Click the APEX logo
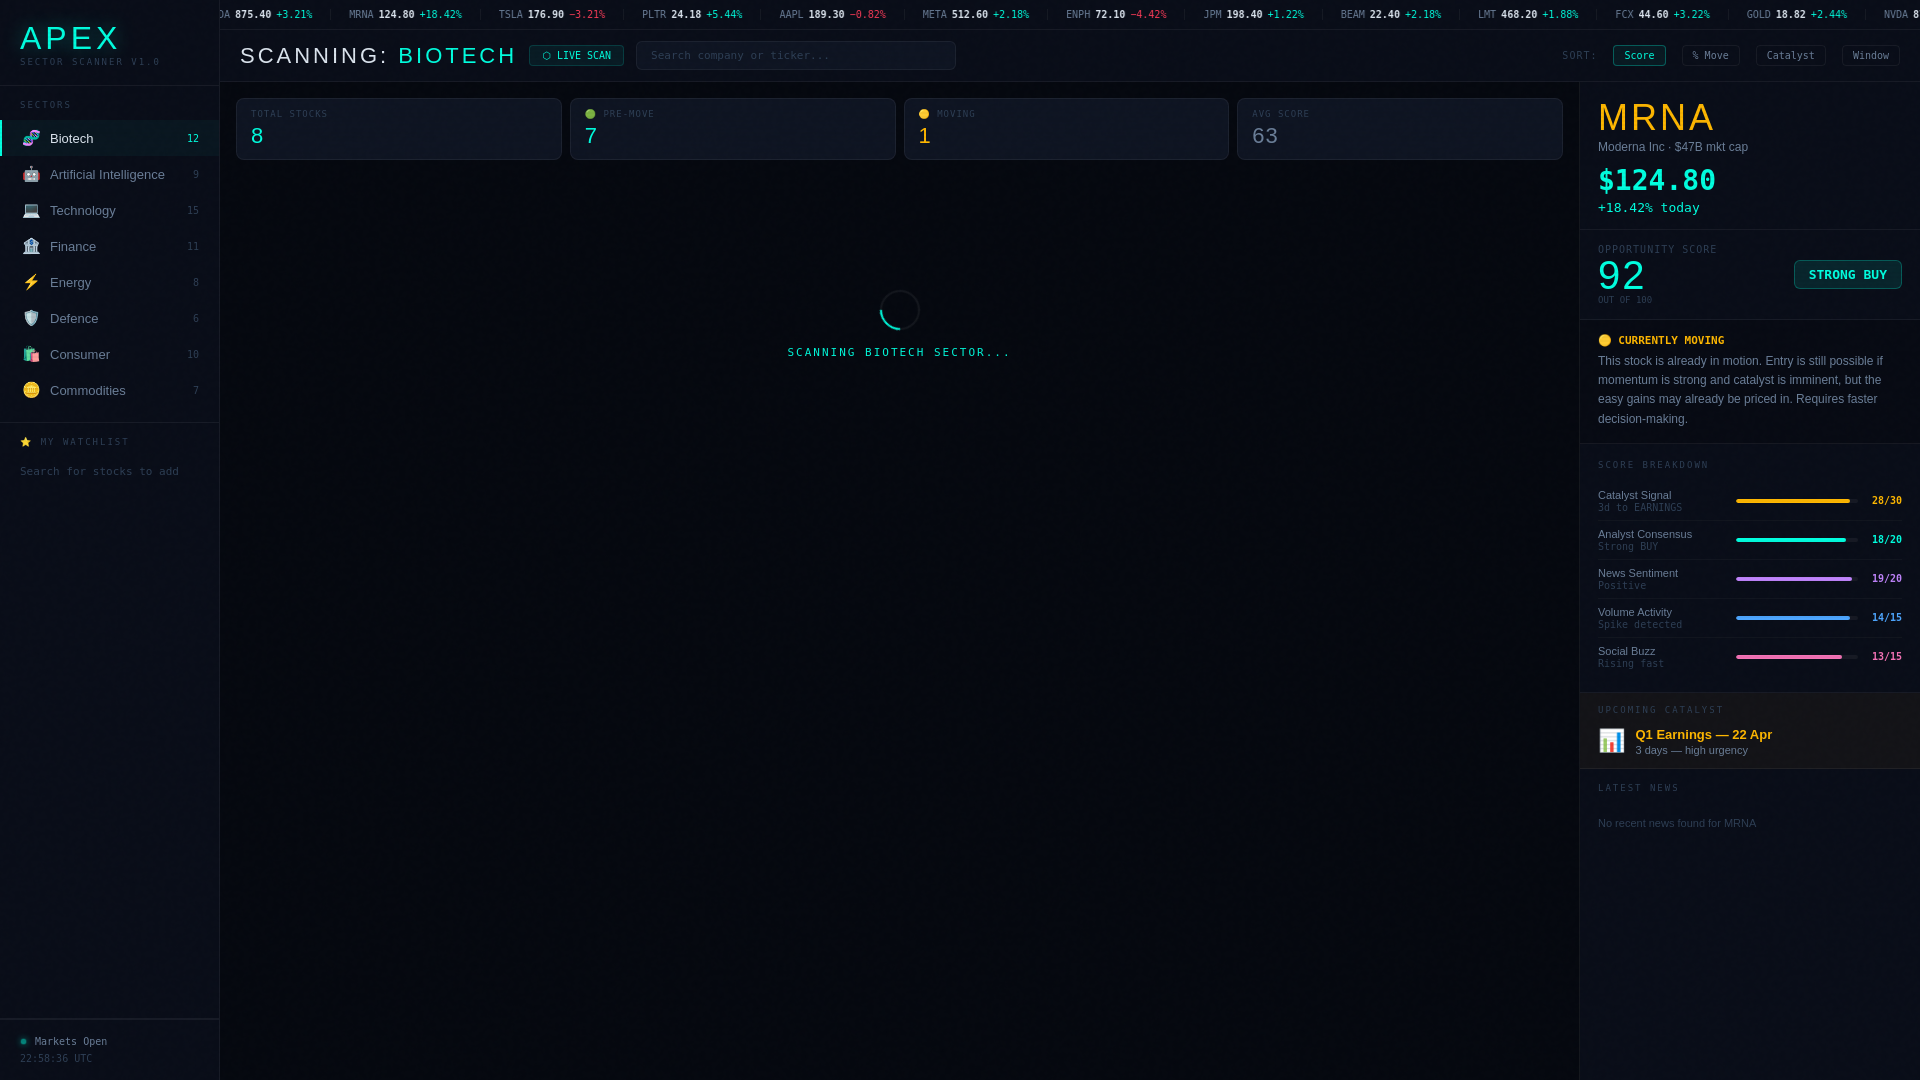This screenshot has width=1920, height=1080. coord(70,39)
